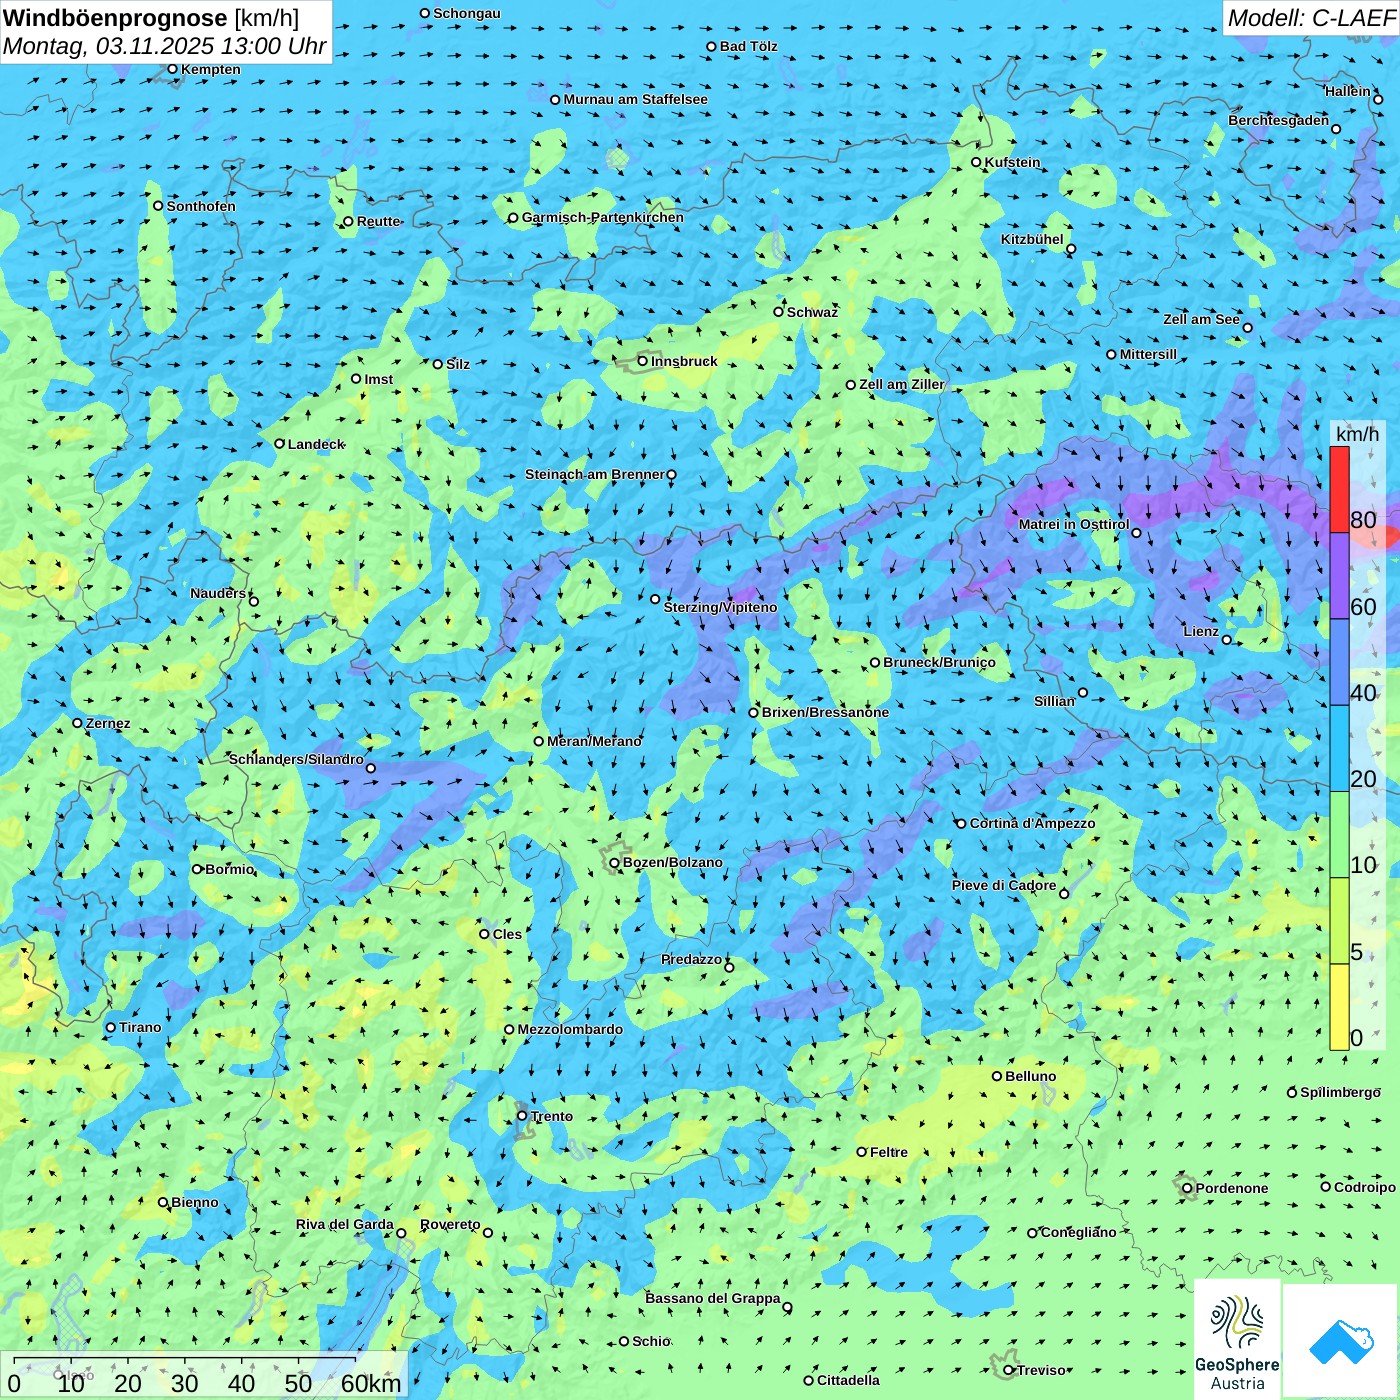Click the date "Montag, 03.11.2025 13:00 Uhr"

[x=165, y=46]
